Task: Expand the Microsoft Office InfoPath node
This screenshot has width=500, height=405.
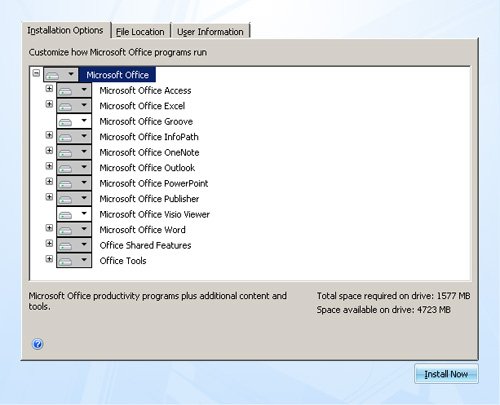Action: [49, 135]
